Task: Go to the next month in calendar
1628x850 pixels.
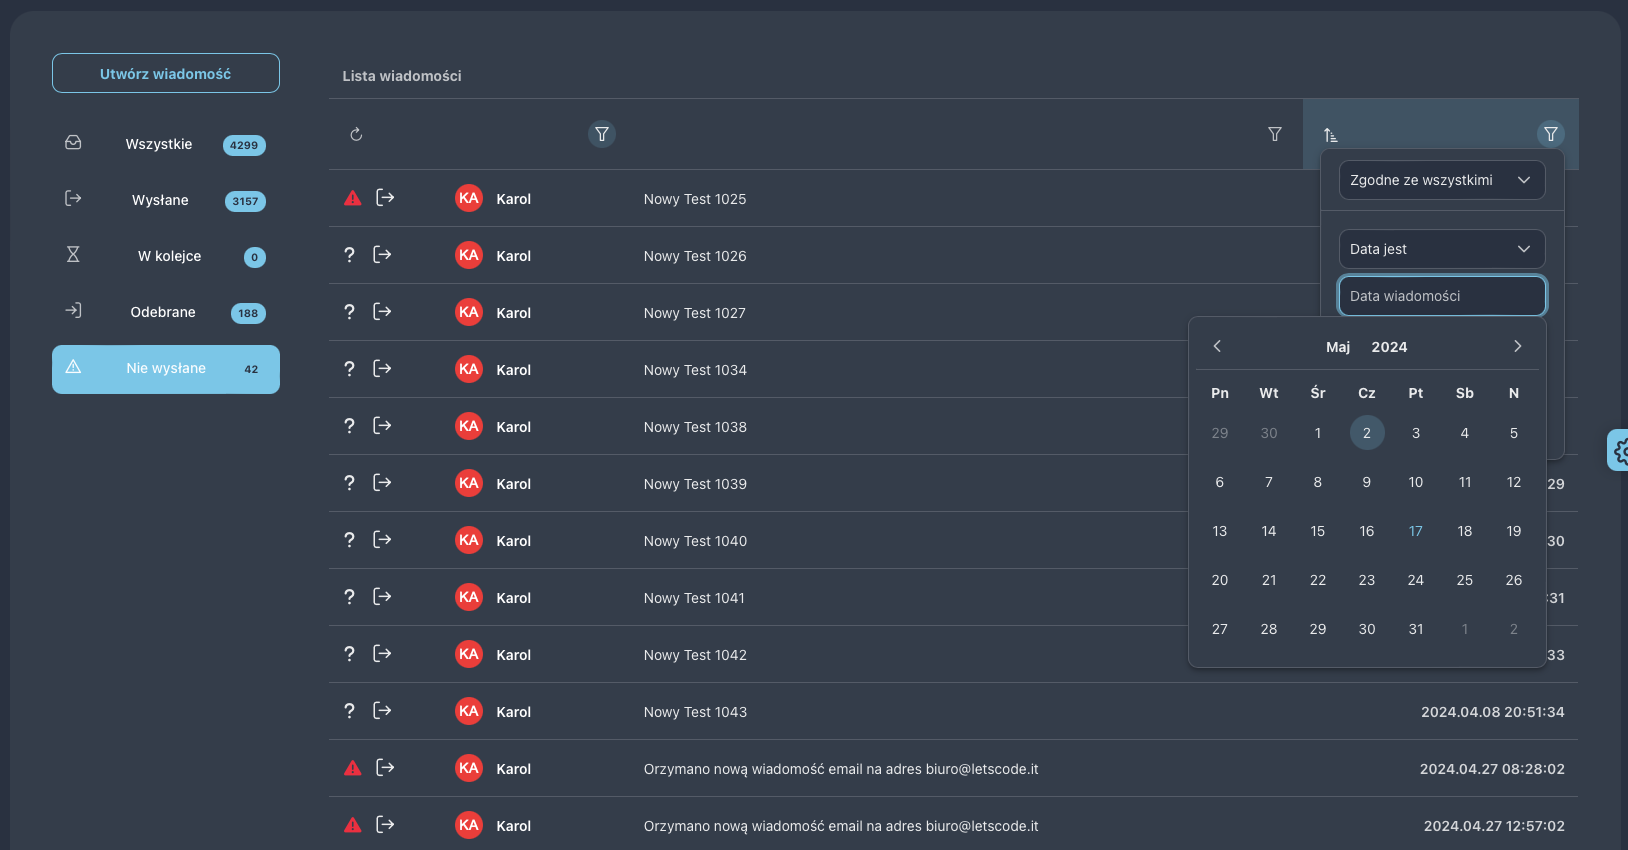Action: click(x=1517, y=346)
